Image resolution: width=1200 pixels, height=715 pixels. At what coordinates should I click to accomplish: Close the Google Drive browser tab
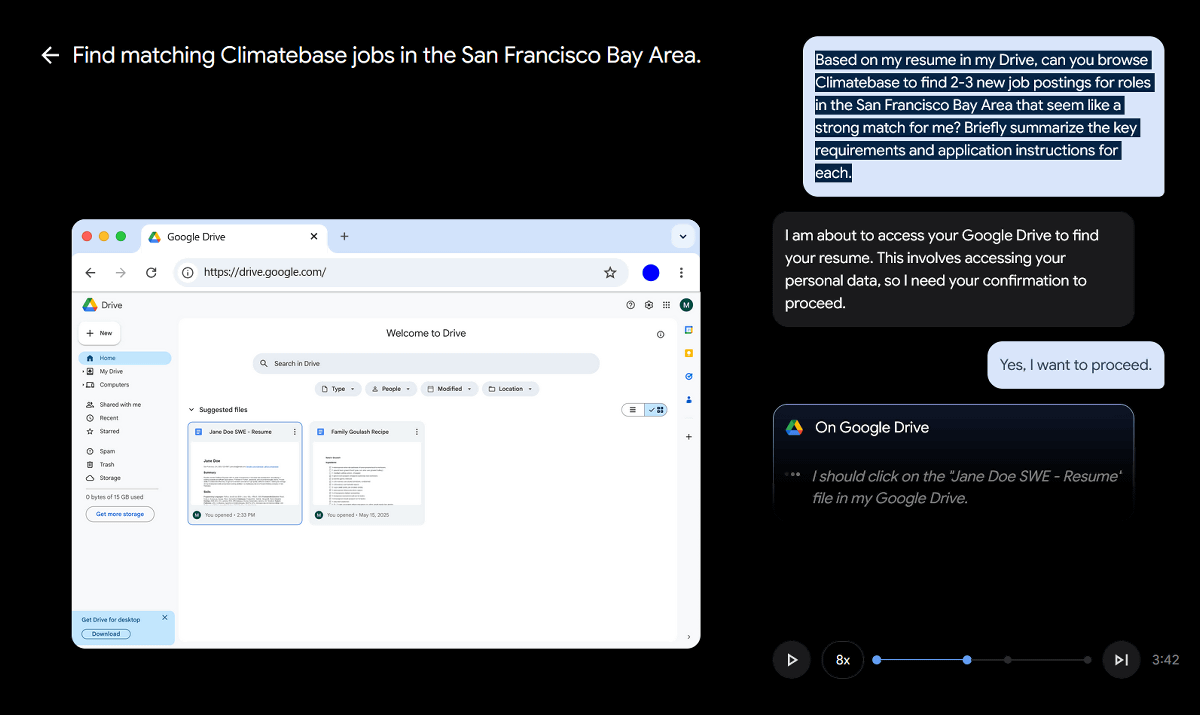[x=314, y=237]
